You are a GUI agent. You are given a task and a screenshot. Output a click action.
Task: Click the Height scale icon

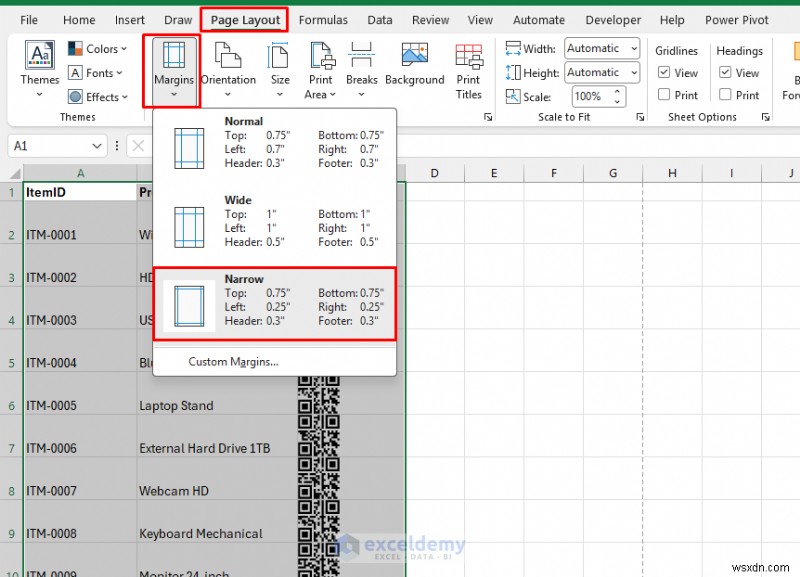click(513, 72)
